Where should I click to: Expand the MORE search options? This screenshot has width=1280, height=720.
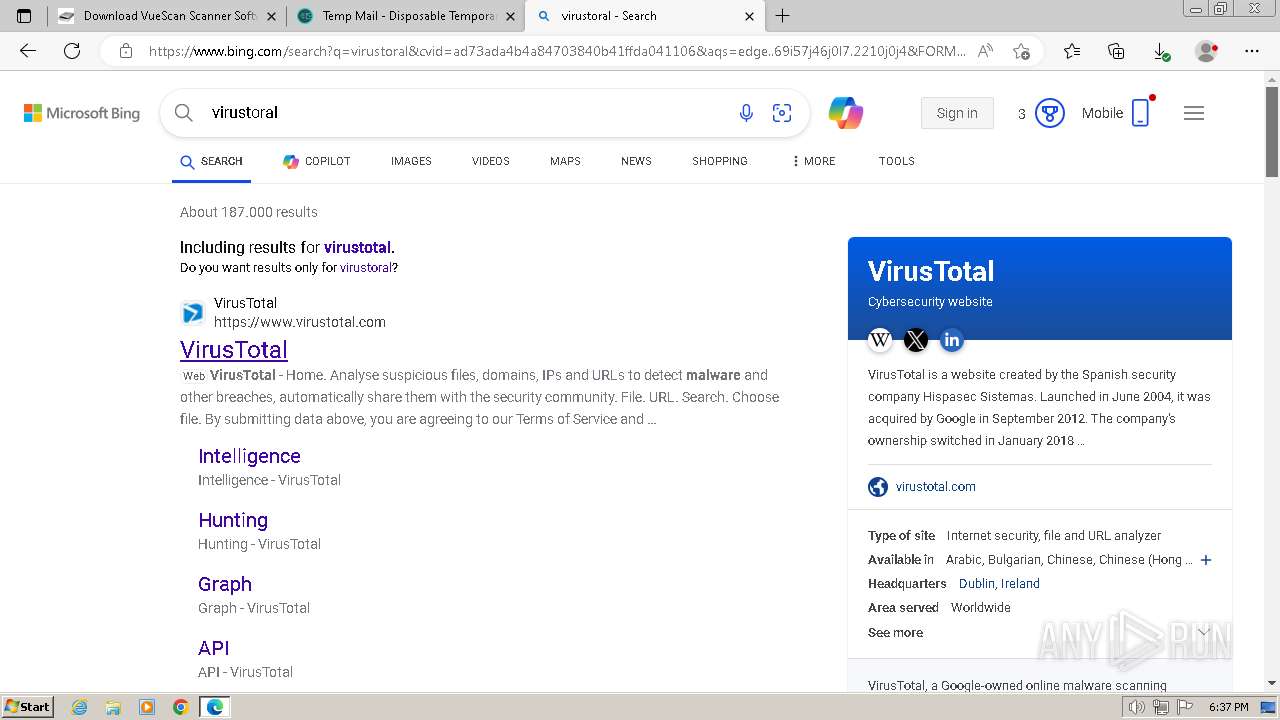click(x=813, y=161)
